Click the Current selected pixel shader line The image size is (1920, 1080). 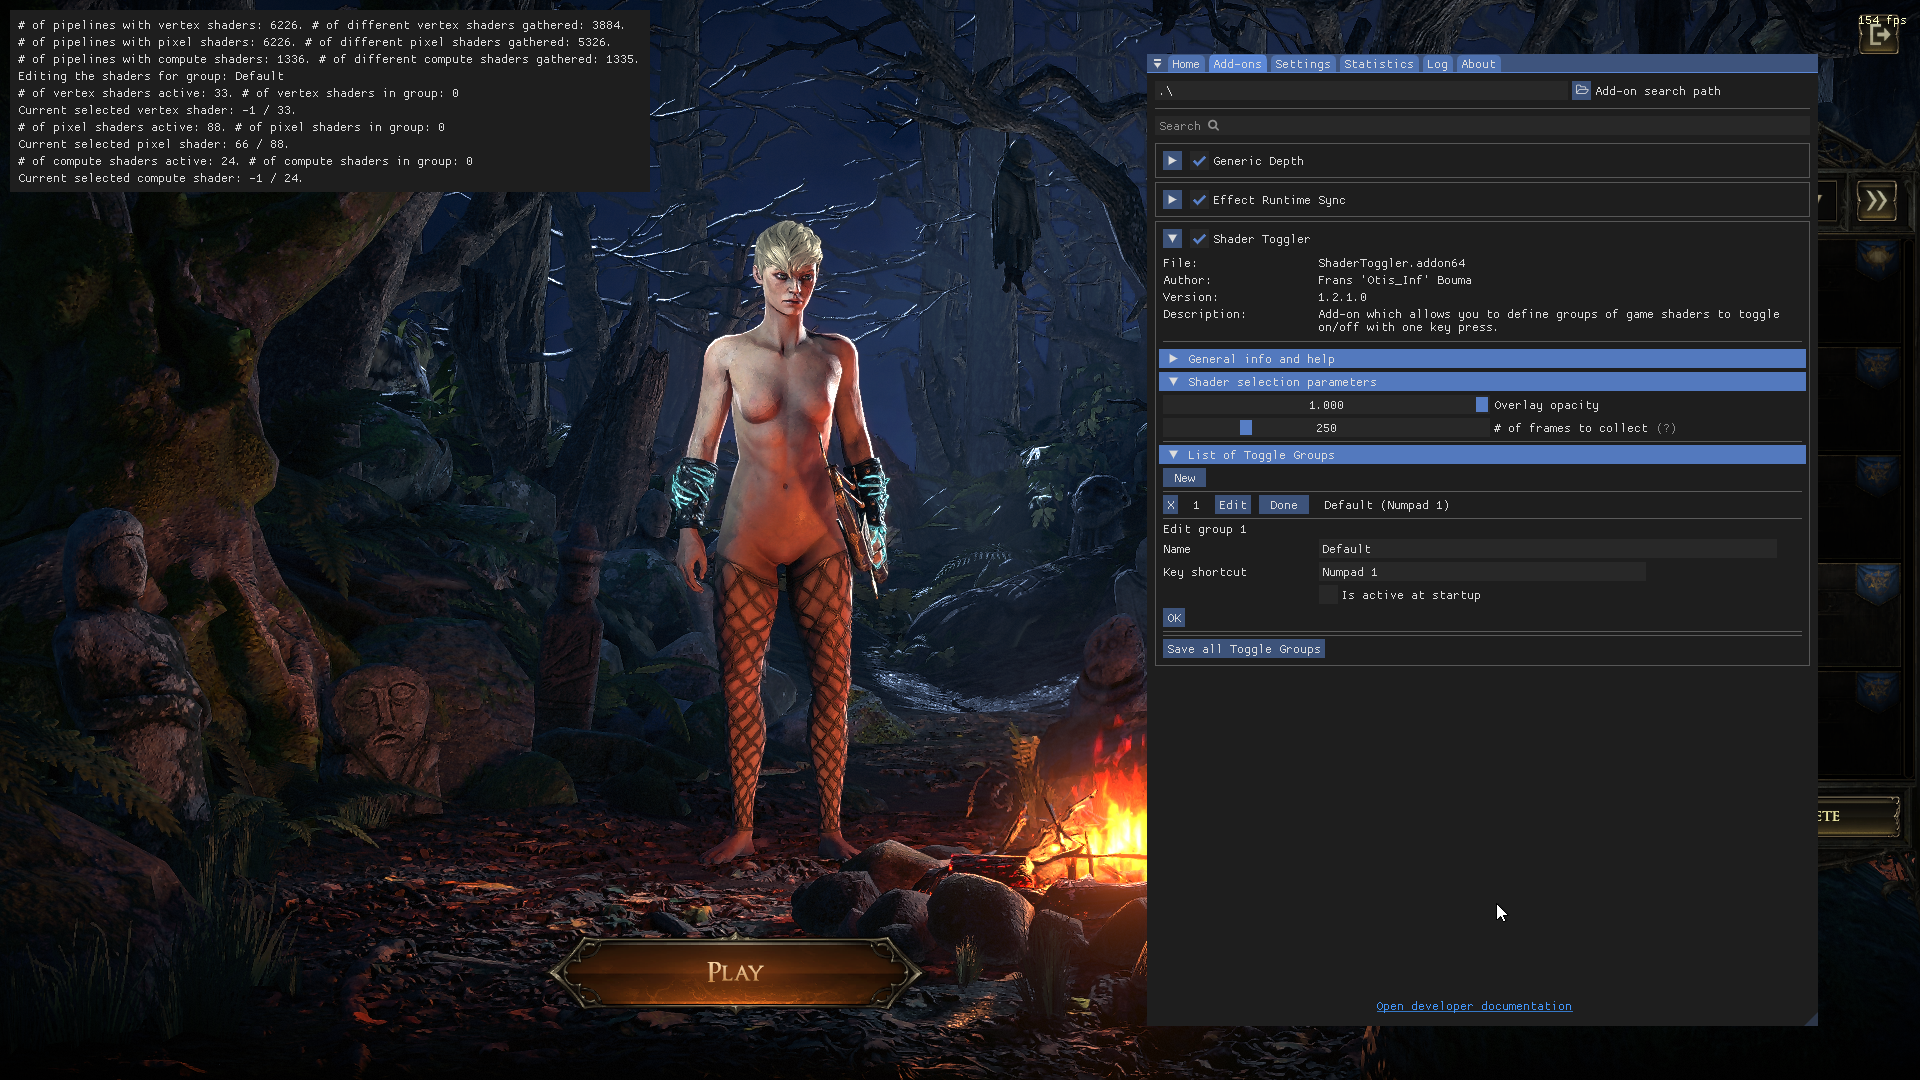[x=153, y=144]
